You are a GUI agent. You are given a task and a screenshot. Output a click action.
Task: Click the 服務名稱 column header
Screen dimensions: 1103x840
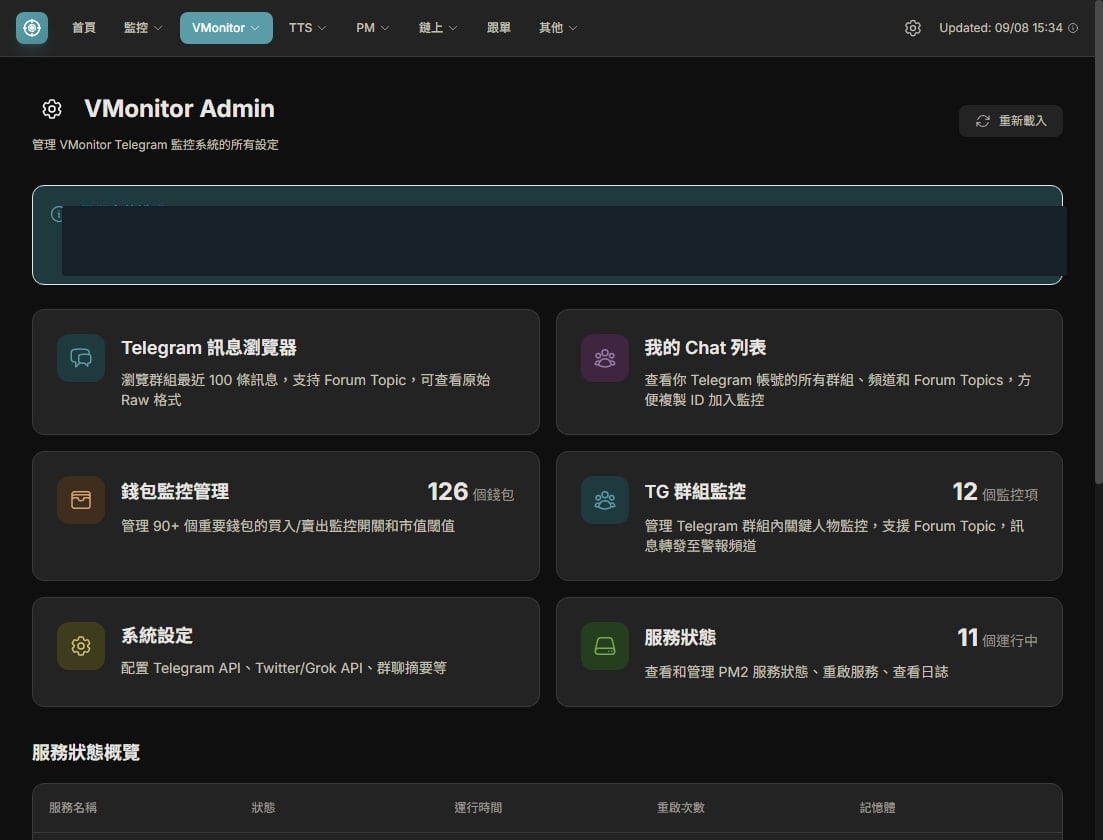(72, 808)
